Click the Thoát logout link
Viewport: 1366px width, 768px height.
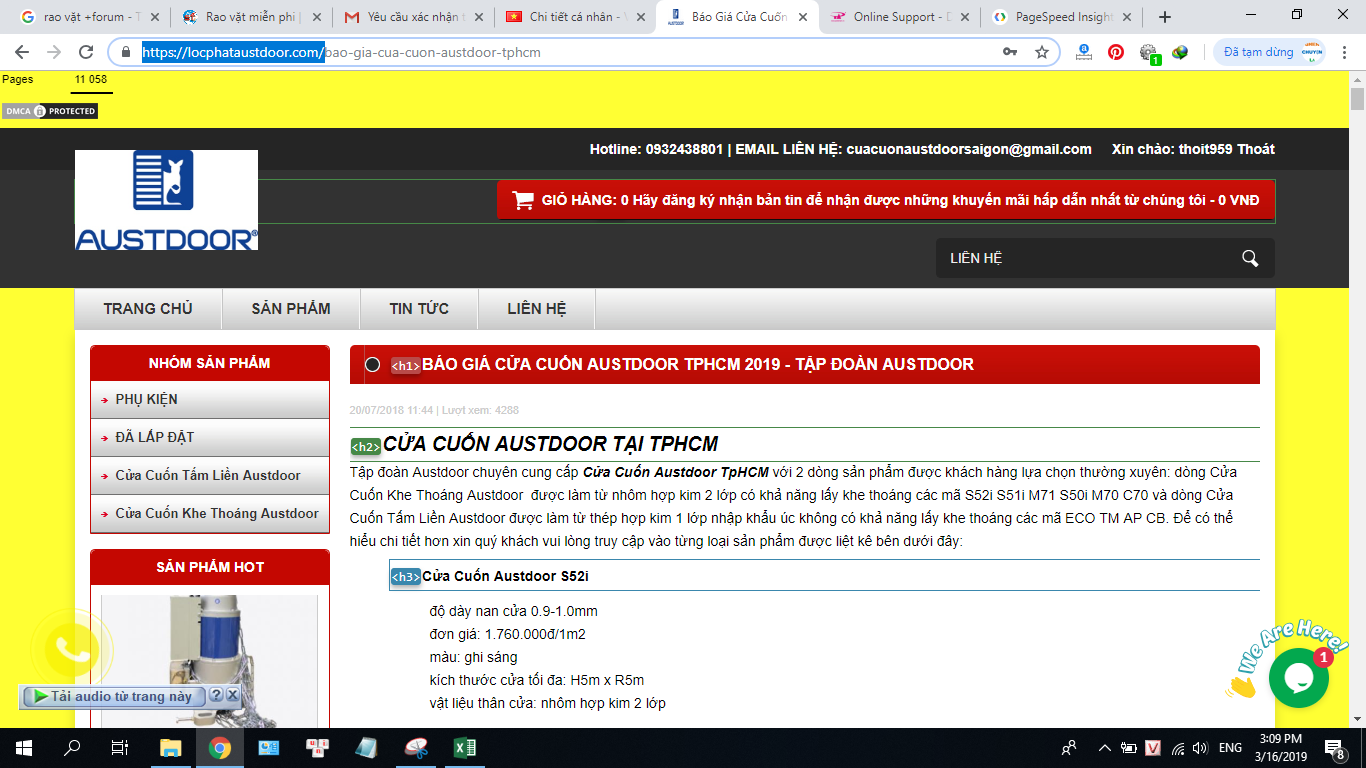[x=1256, y=149]
